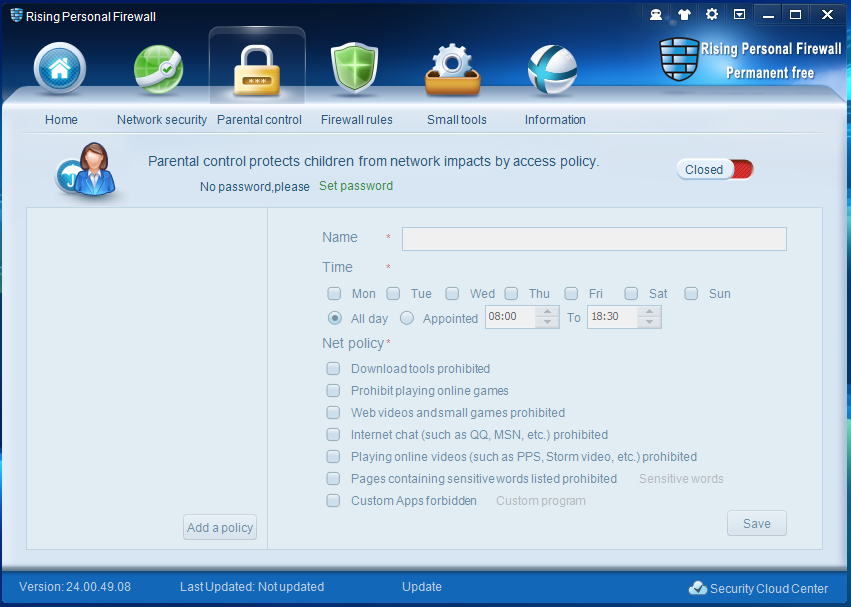Decrease the 08:00 start time stepper
The width and height of the screenshot is (851, 607).
547,323
